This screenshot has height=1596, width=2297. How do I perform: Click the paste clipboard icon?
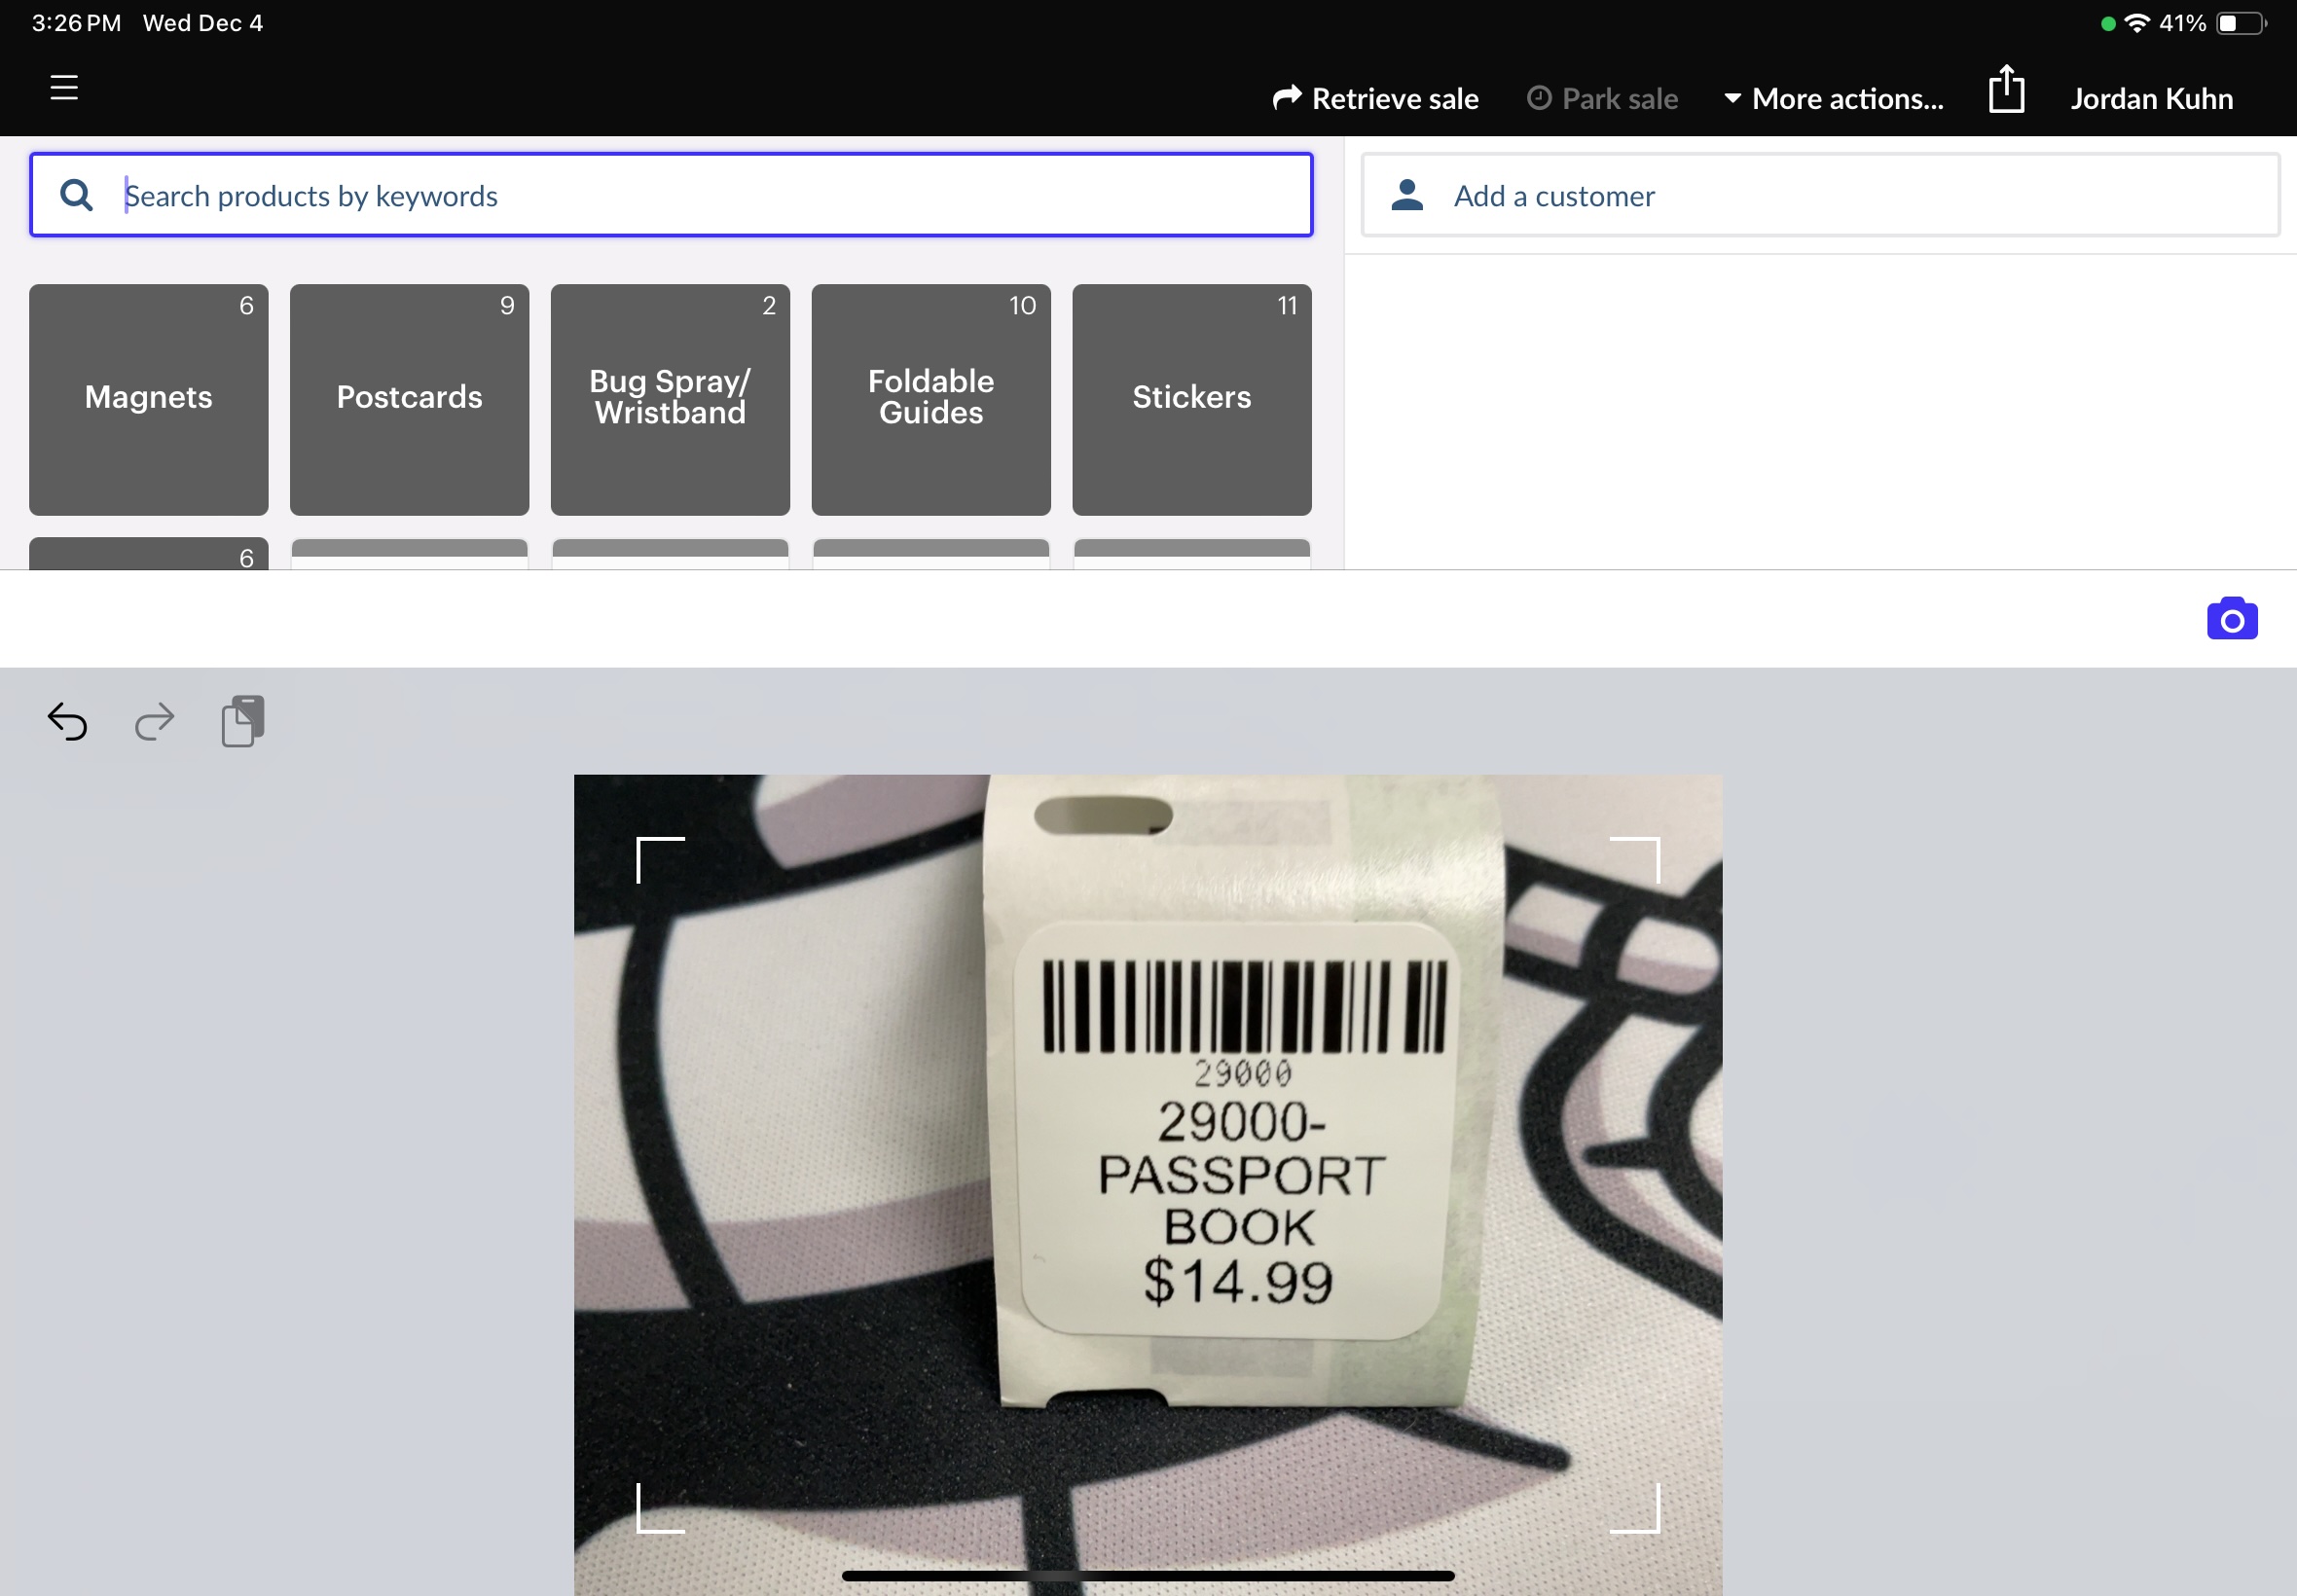coord(243,721)
